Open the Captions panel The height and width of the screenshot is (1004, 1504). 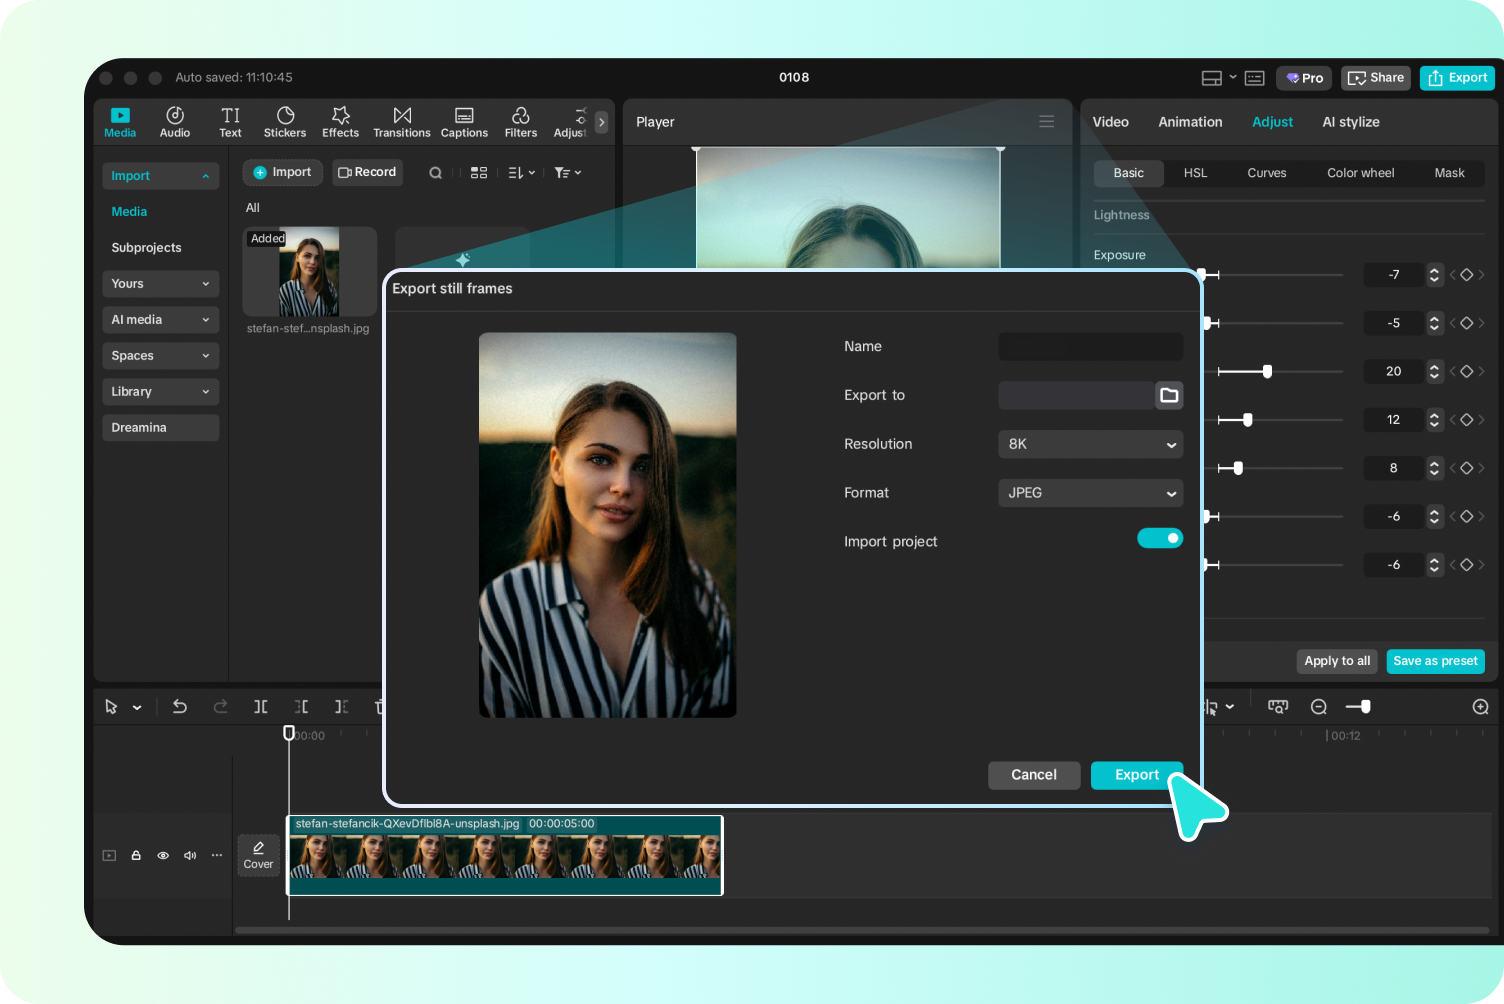pos(464,121)
